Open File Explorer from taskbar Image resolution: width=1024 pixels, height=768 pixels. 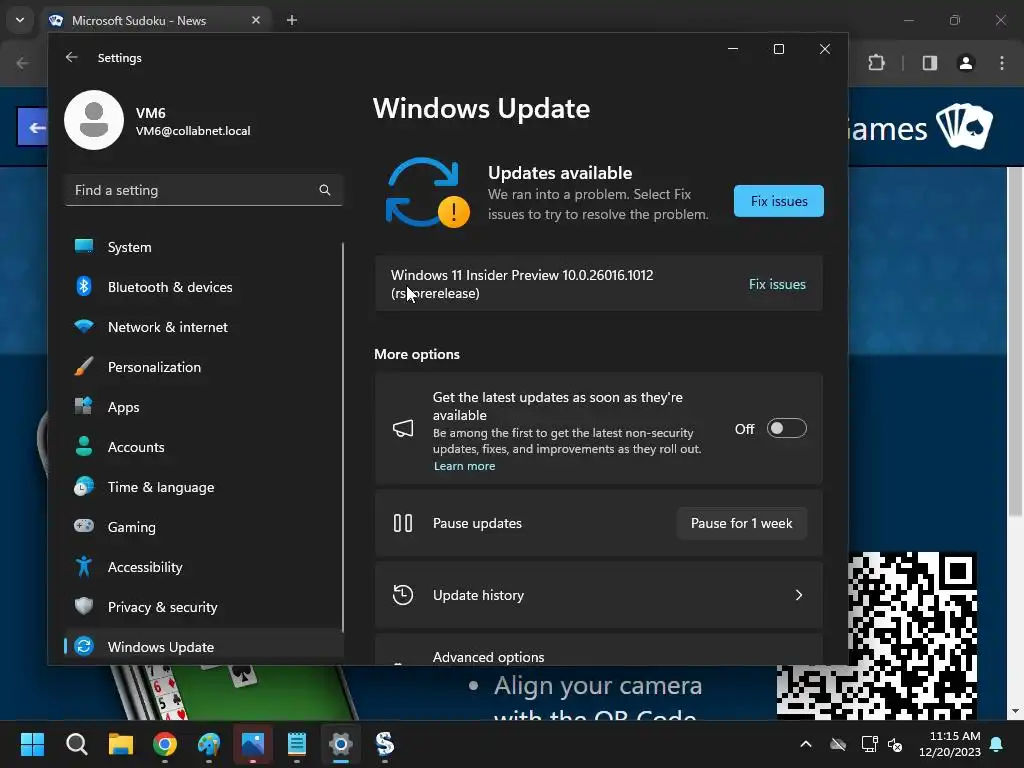pyautogui.click(x=121, y=744)
